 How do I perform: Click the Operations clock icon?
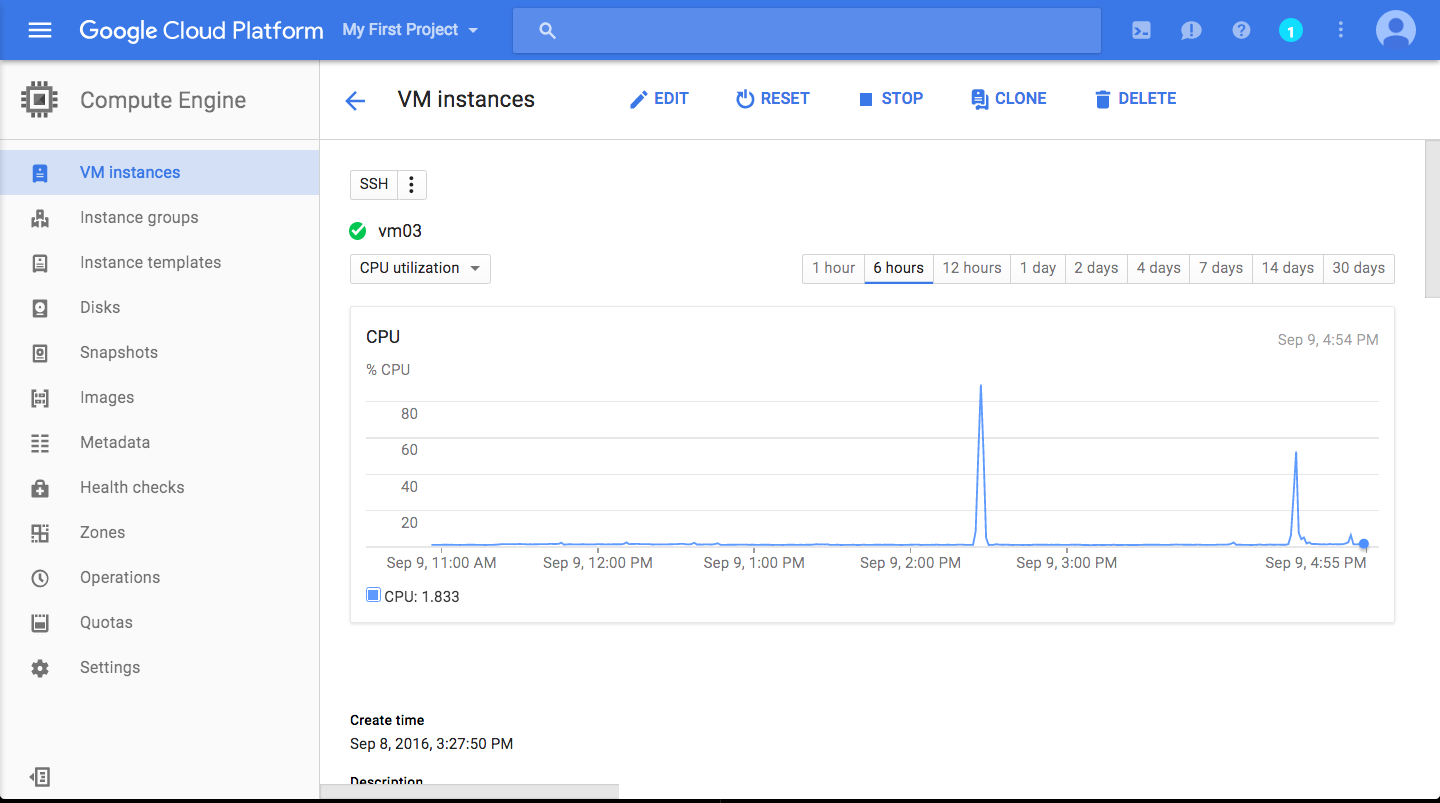[x=40, y=578]
